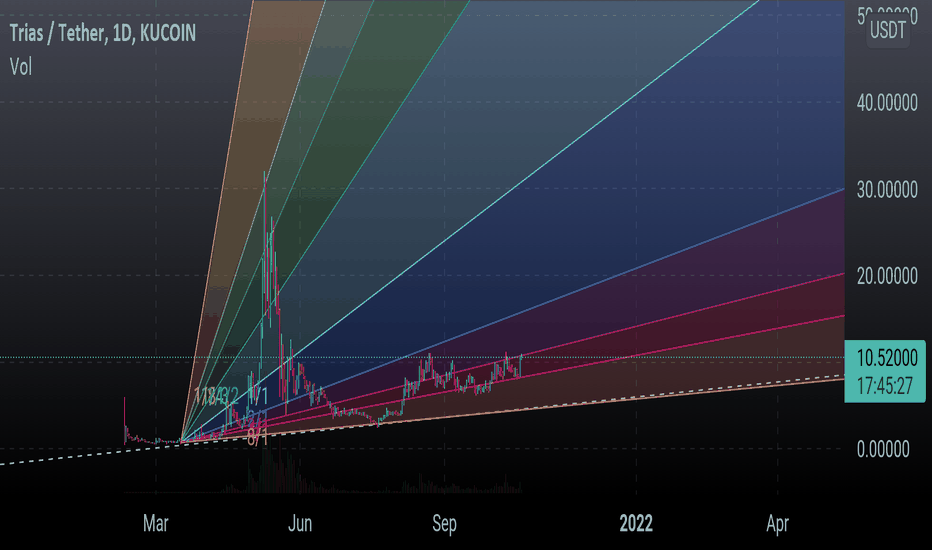The image size is (932, 550).
Task: Click the Jun date axis label
Action: click(300, 524)
